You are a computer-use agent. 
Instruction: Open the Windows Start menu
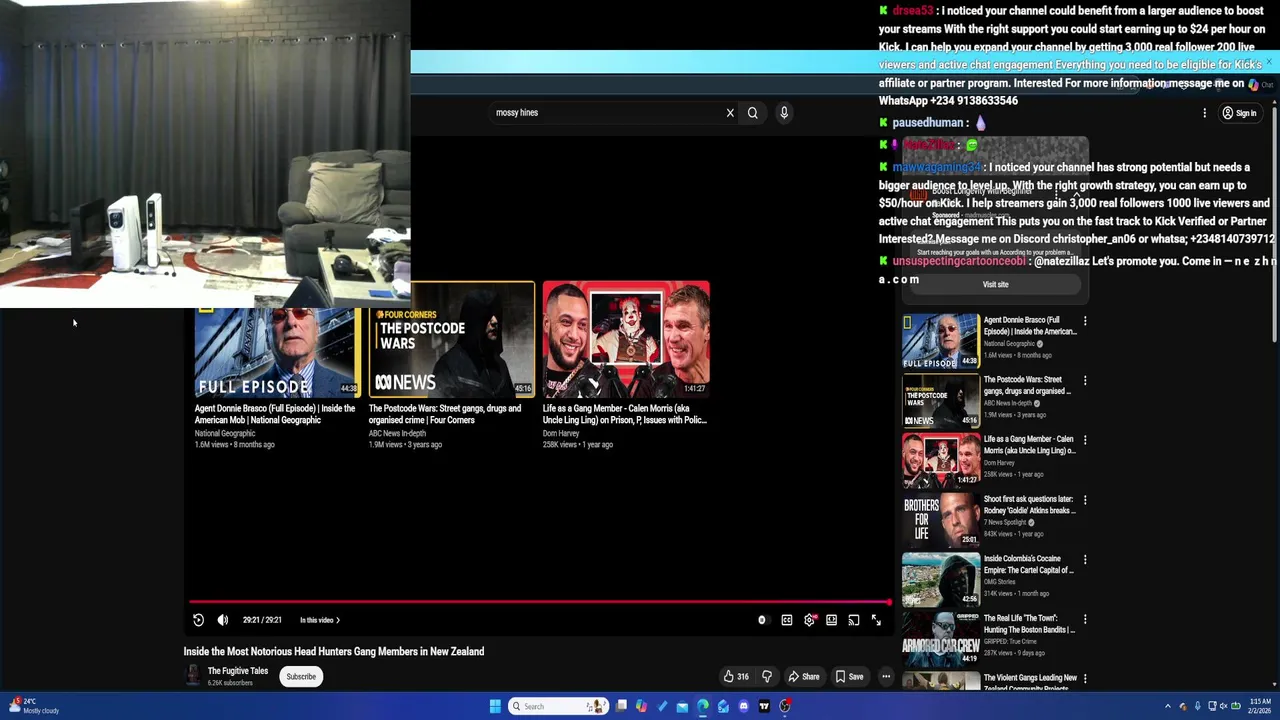(x=495, y=707)
